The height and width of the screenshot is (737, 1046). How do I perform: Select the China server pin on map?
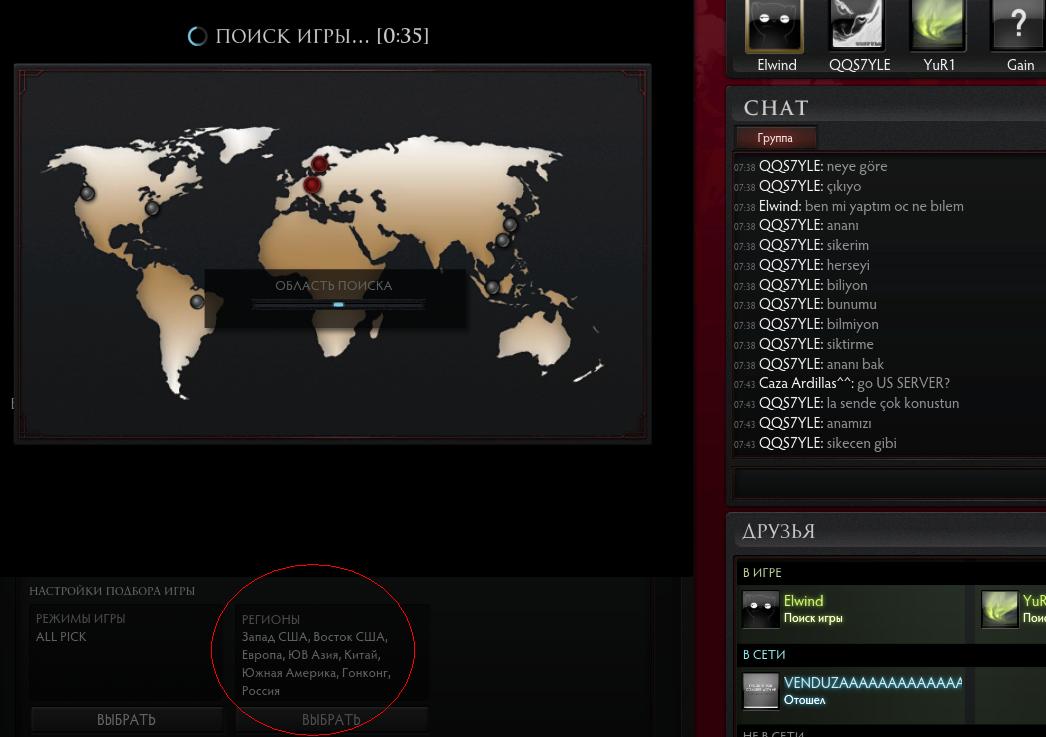pos(510,225)
